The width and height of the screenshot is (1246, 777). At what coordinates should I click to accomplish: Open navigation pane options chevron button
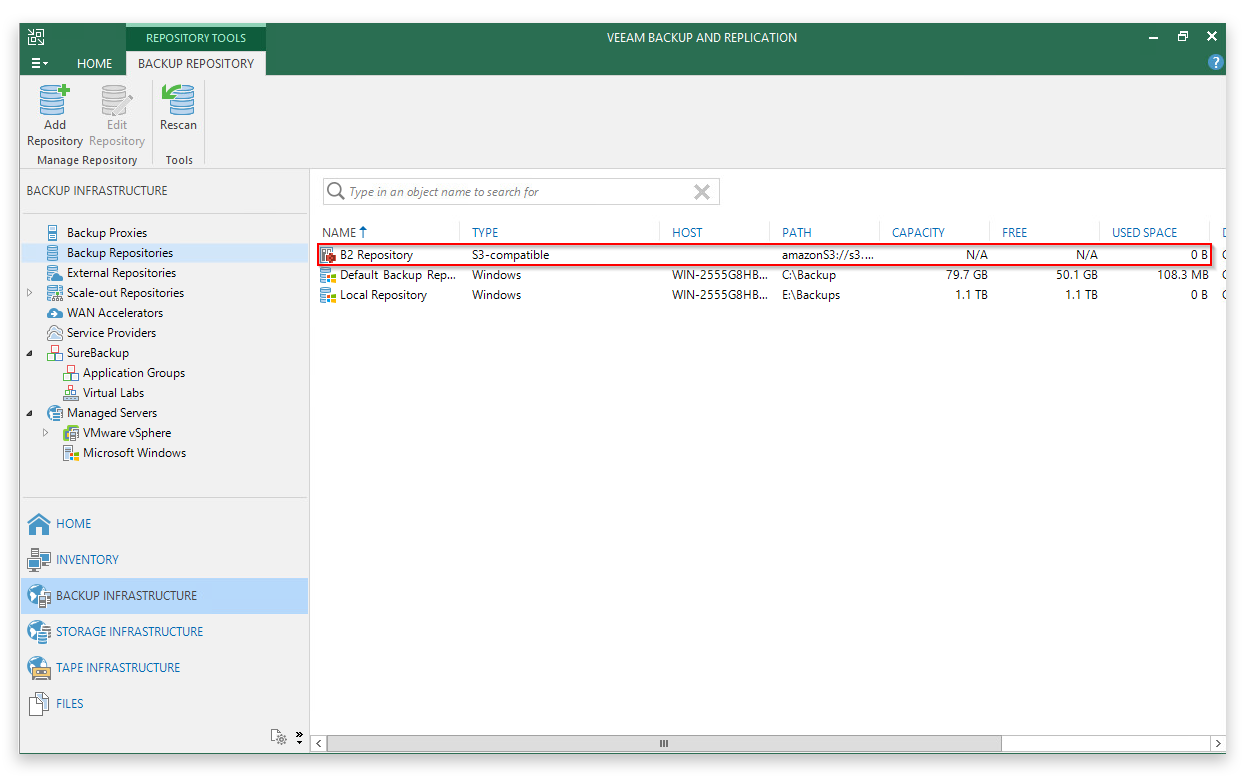click(299, 736)
